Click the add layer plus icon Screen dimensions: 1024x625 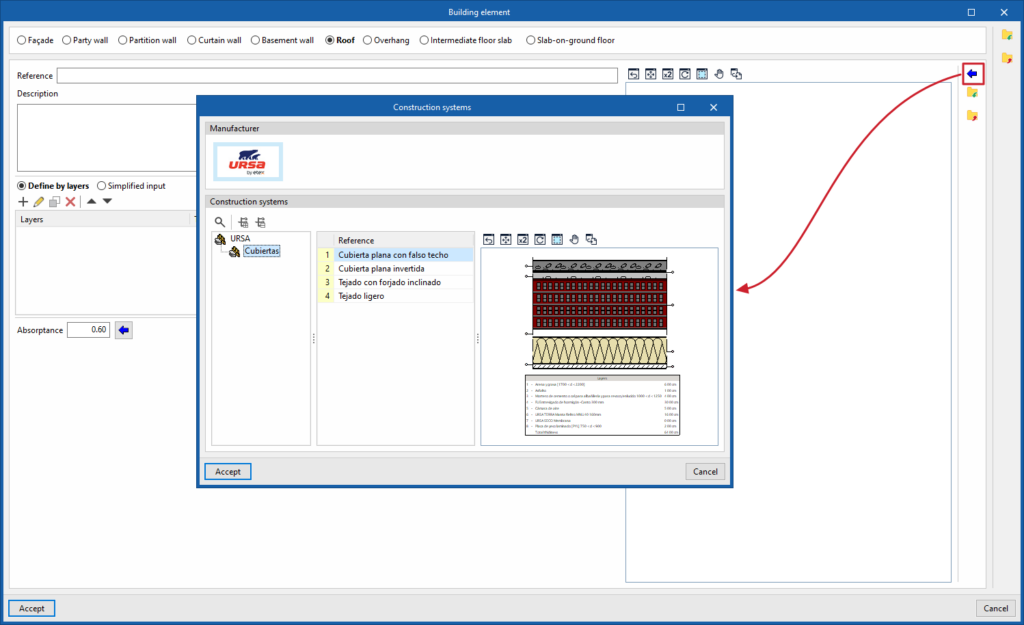23,202
